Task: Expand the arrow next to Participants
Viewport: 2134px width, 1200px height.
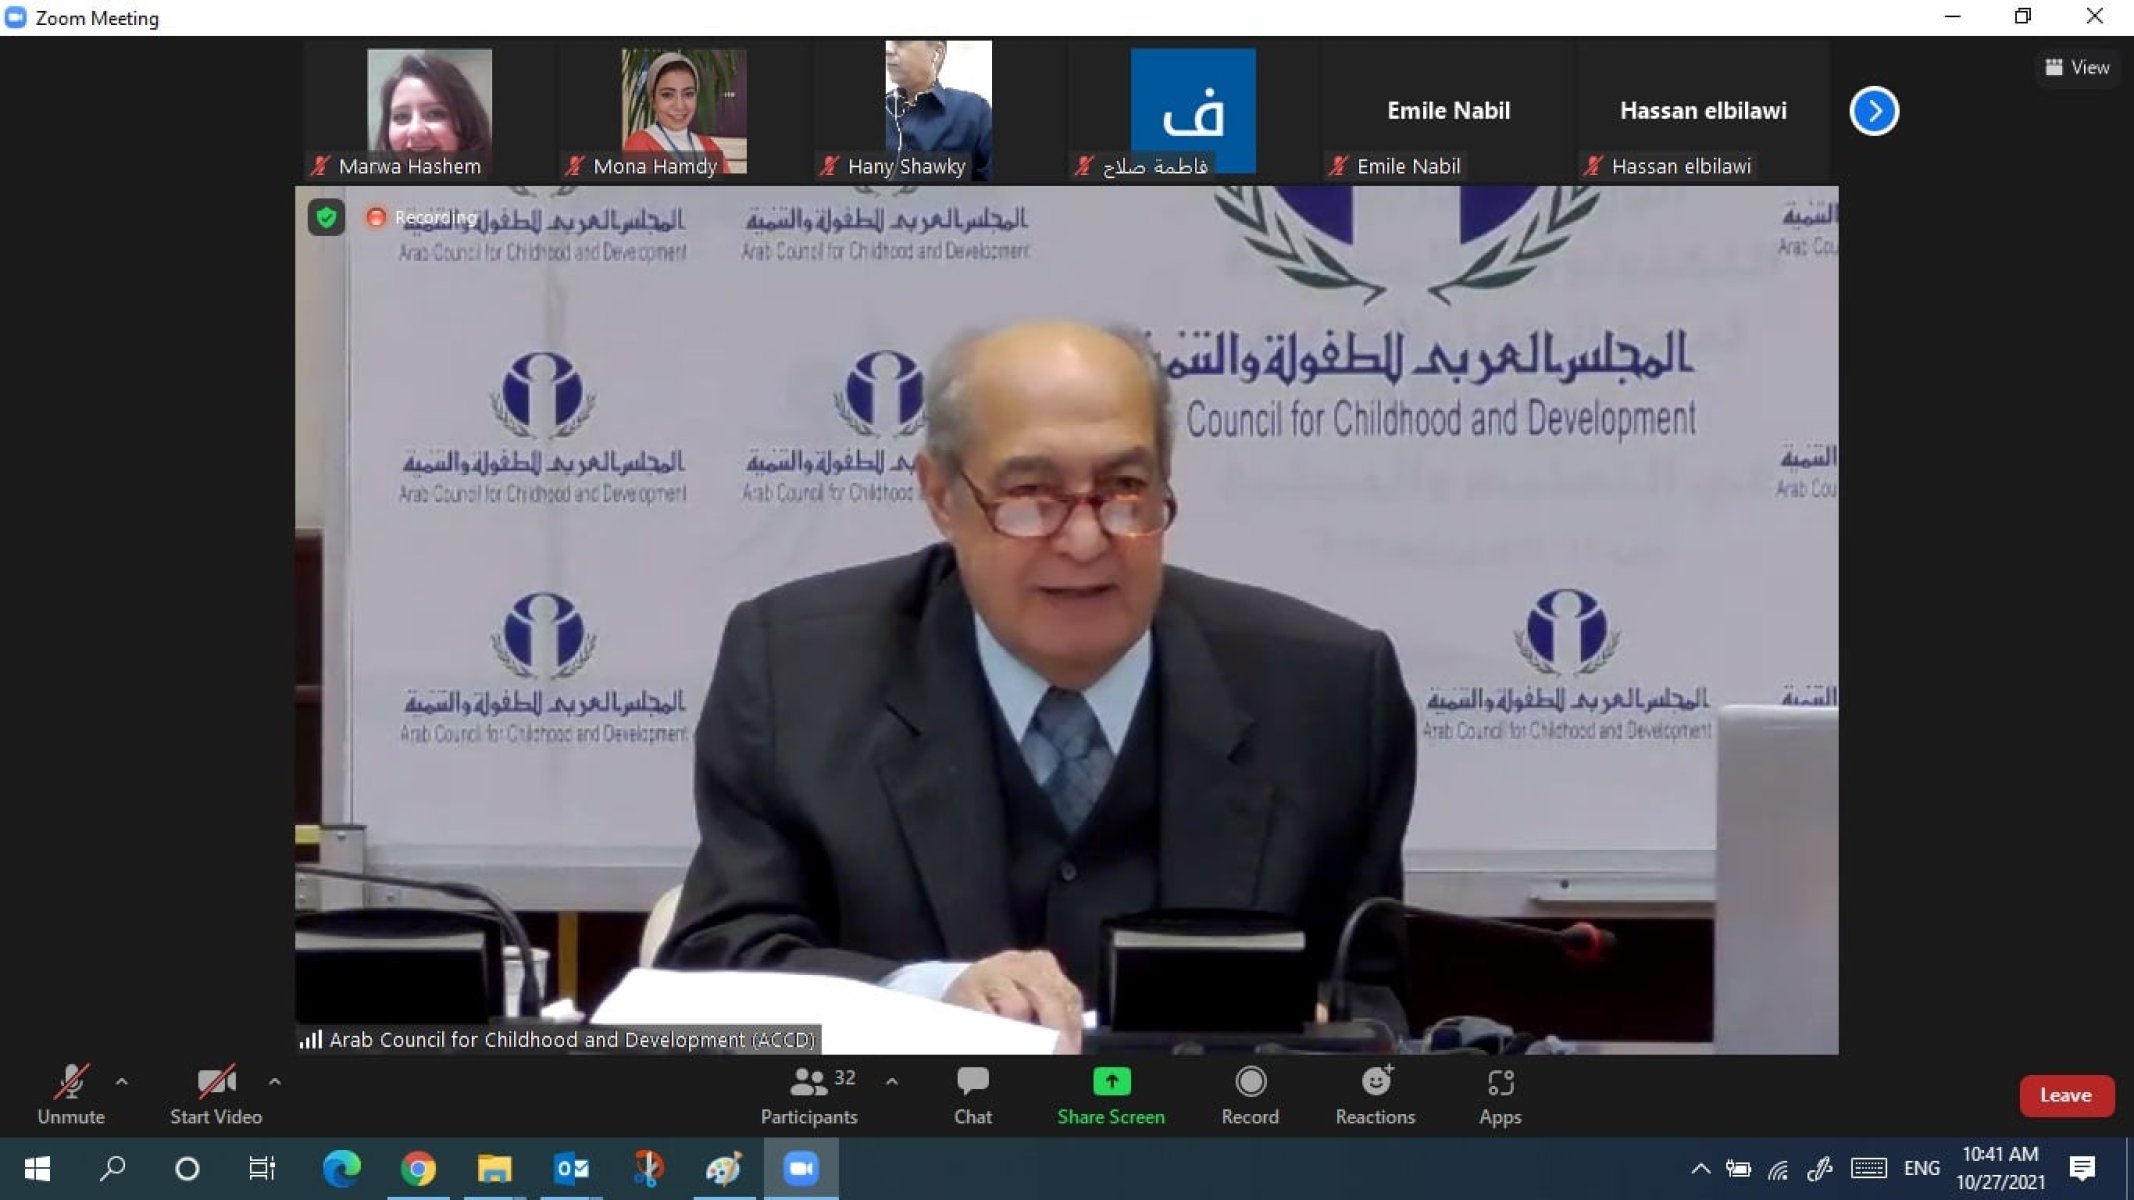Action: click(x=891, y=1081)
